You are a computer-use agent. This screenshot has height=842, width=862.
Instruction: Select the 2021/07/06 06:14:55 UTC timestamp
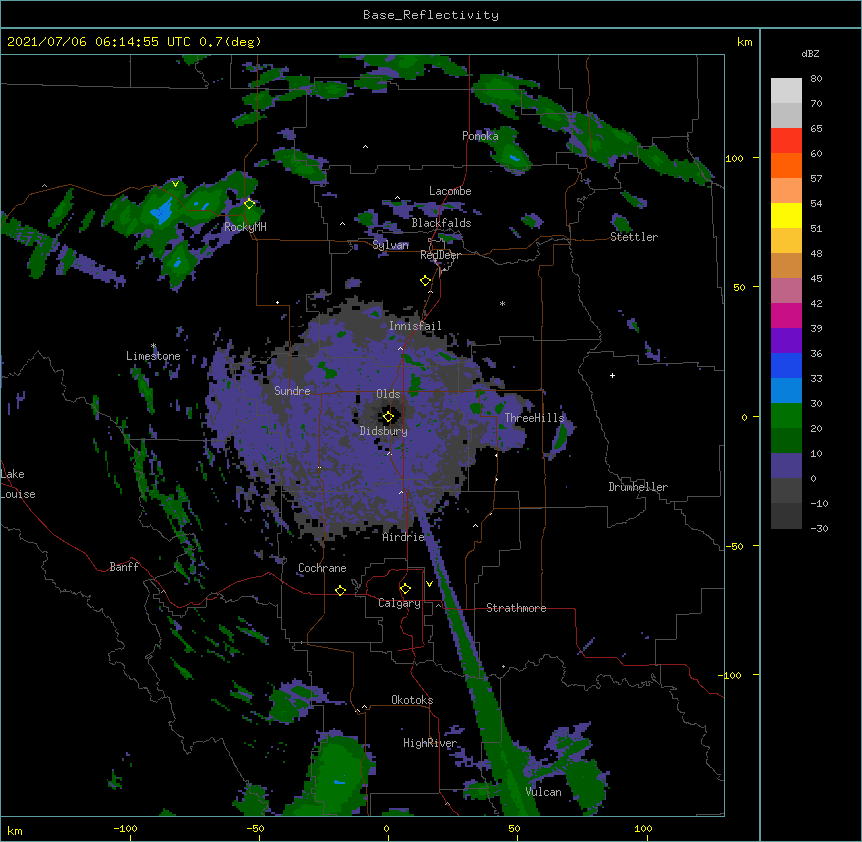(98, 42)
